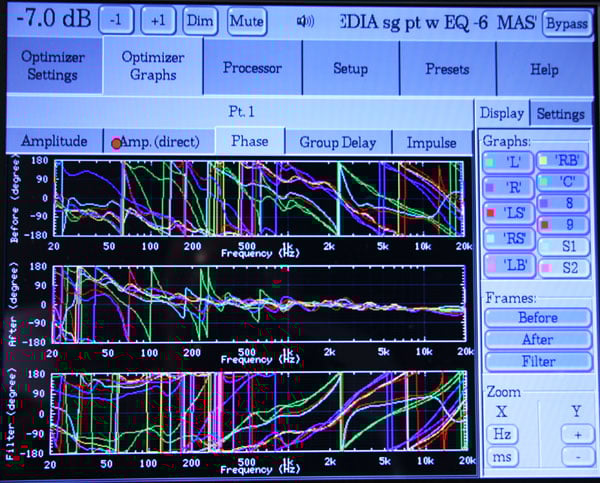600x483 pixels.
Task: Toggle the Bypass button
Action: (567, 22)
